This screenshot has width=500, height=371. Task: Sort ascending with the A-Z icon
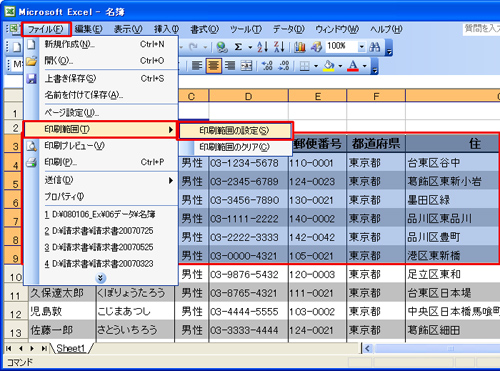pos(262,47)
